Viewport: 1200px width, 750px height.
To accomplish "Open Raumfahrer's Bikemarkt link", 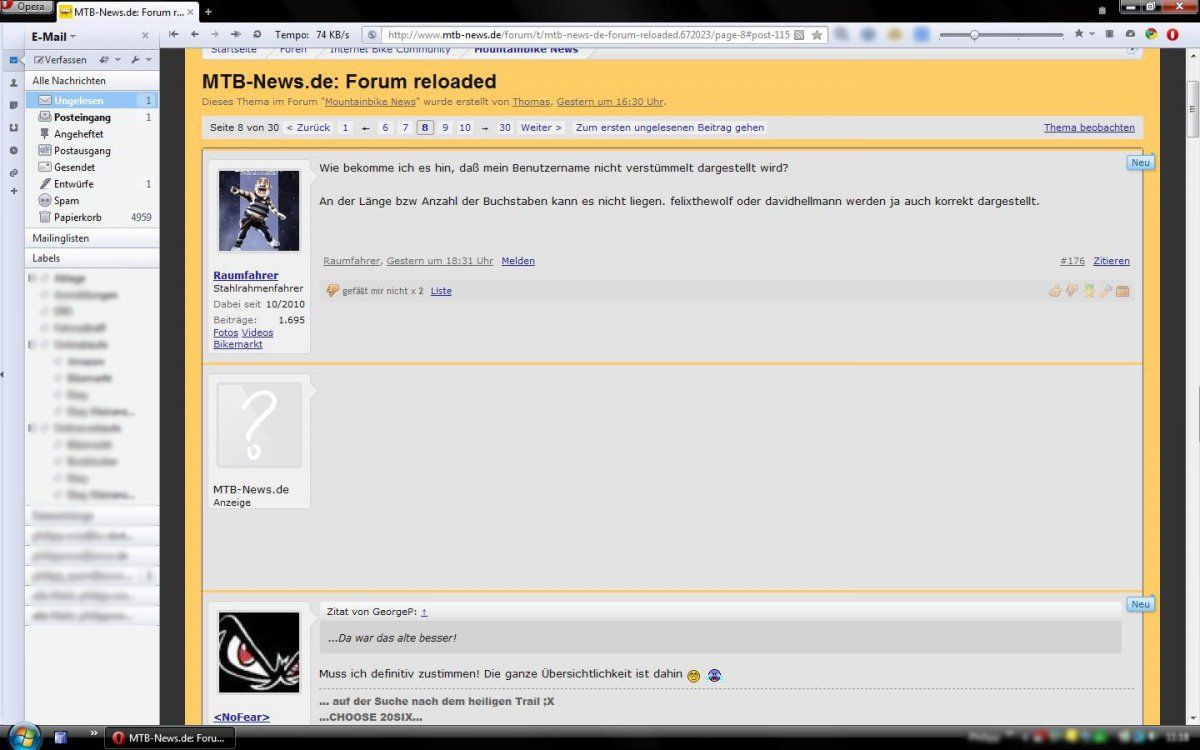I will tap(238, 344).
